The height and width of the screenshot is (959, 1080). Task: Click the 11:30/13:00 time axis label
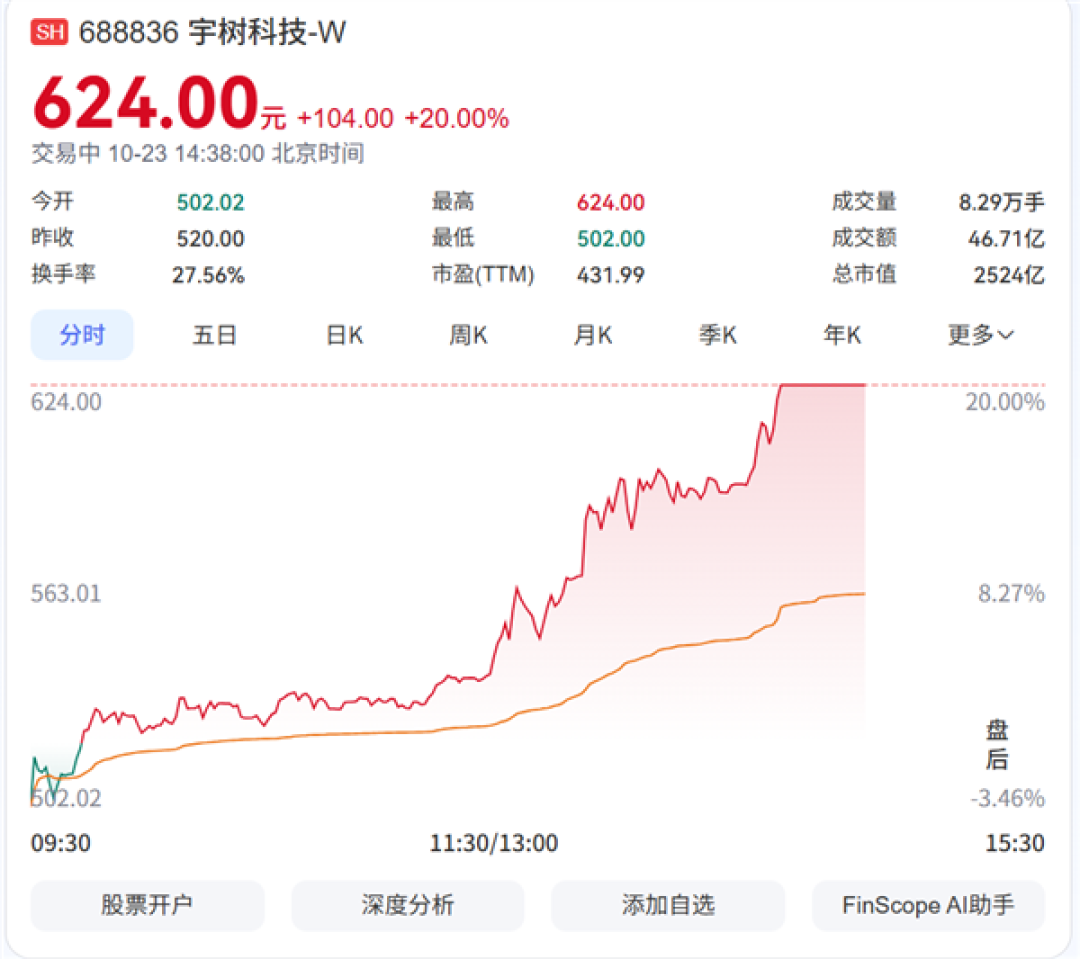point(494,843)
